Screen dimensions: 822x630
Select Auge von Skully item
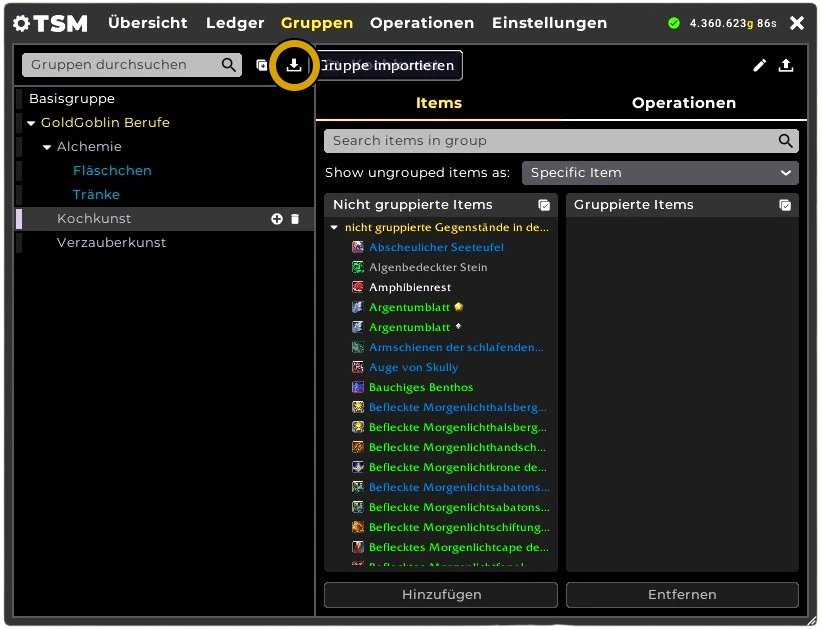[413, 367]
